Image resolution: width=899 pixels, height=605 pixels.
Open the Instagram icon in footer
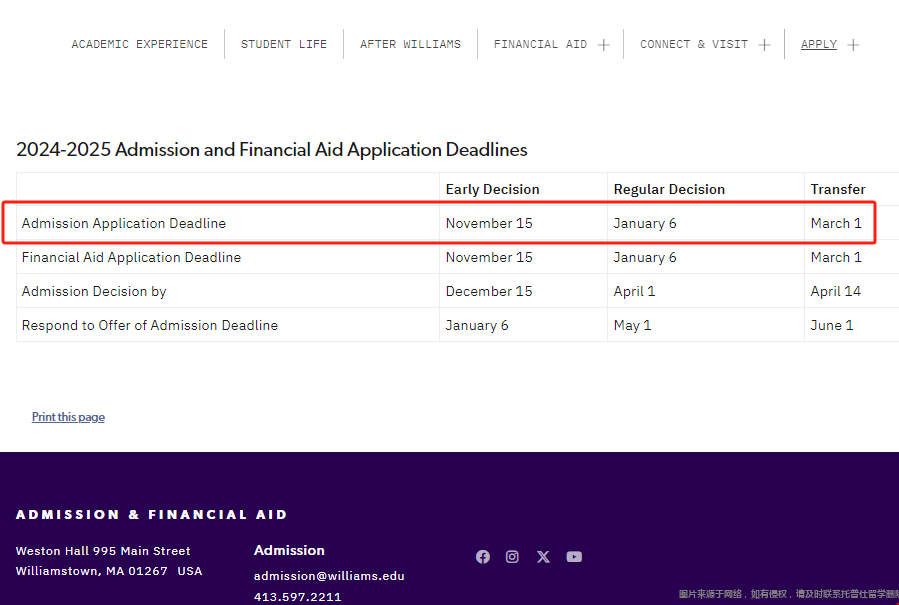(513, 557)
